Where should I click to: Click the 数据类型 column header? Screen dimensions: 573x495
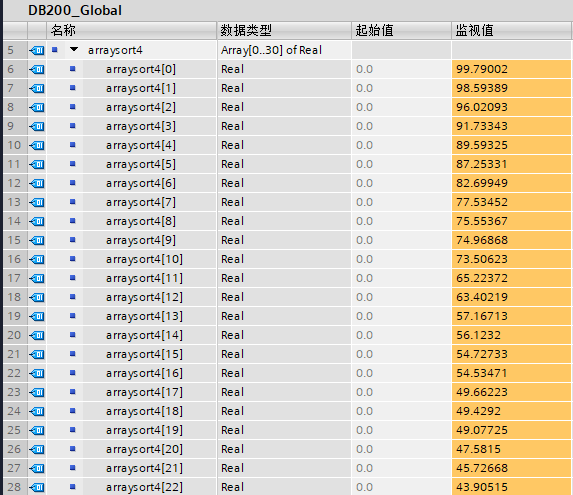click(284, 30)
